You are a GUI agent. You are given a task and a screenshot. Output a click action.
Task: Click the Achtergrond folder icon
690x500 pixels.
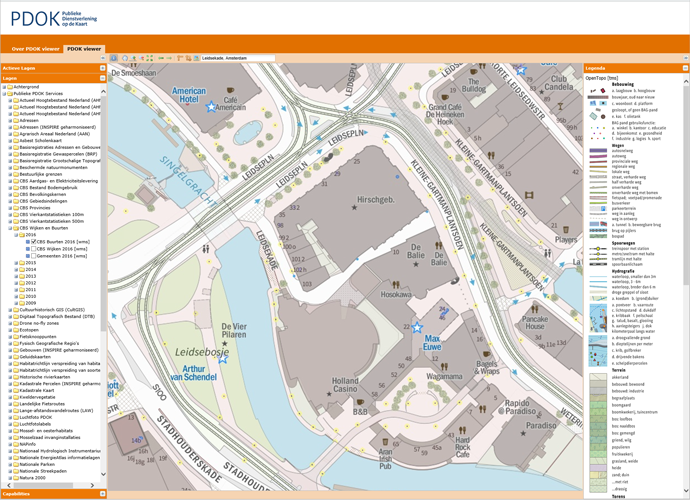(x=10, y=87)
